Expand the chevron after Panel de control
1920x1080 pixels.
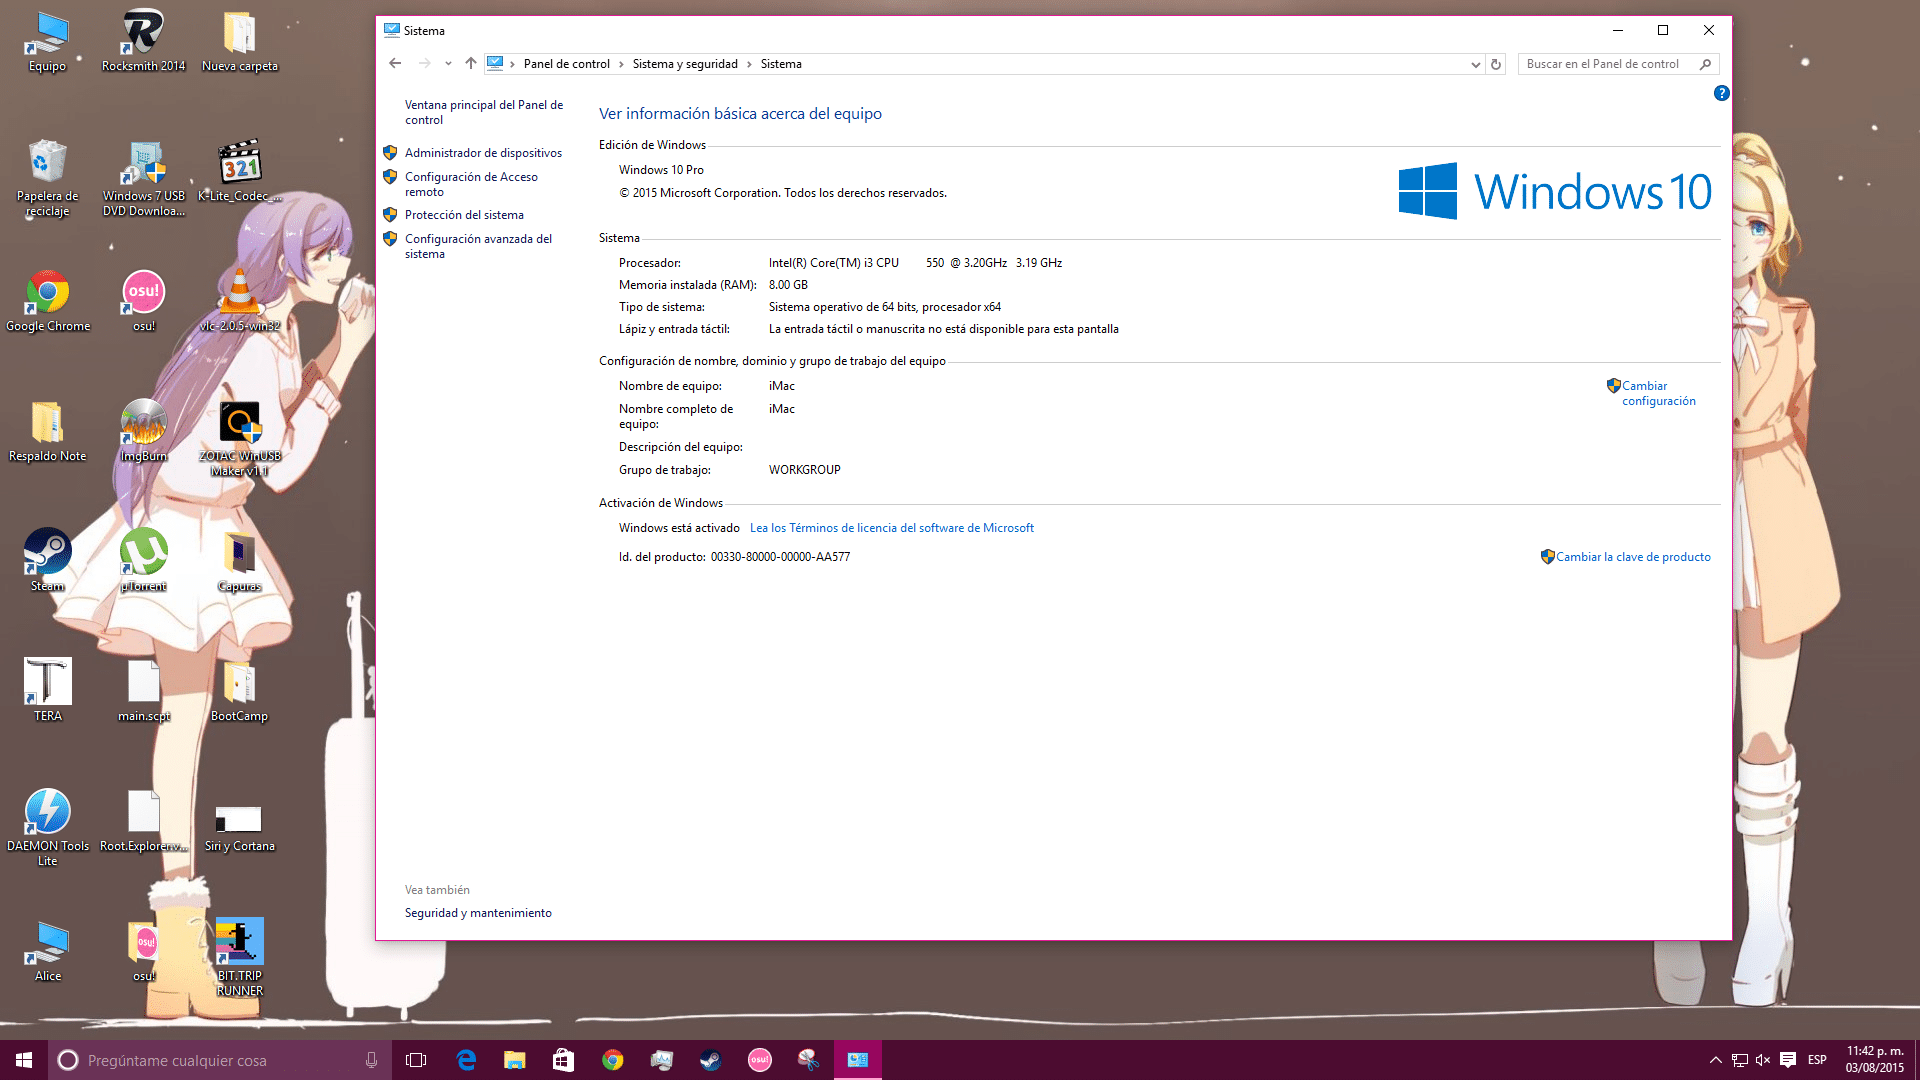click(x=621, y=64)
